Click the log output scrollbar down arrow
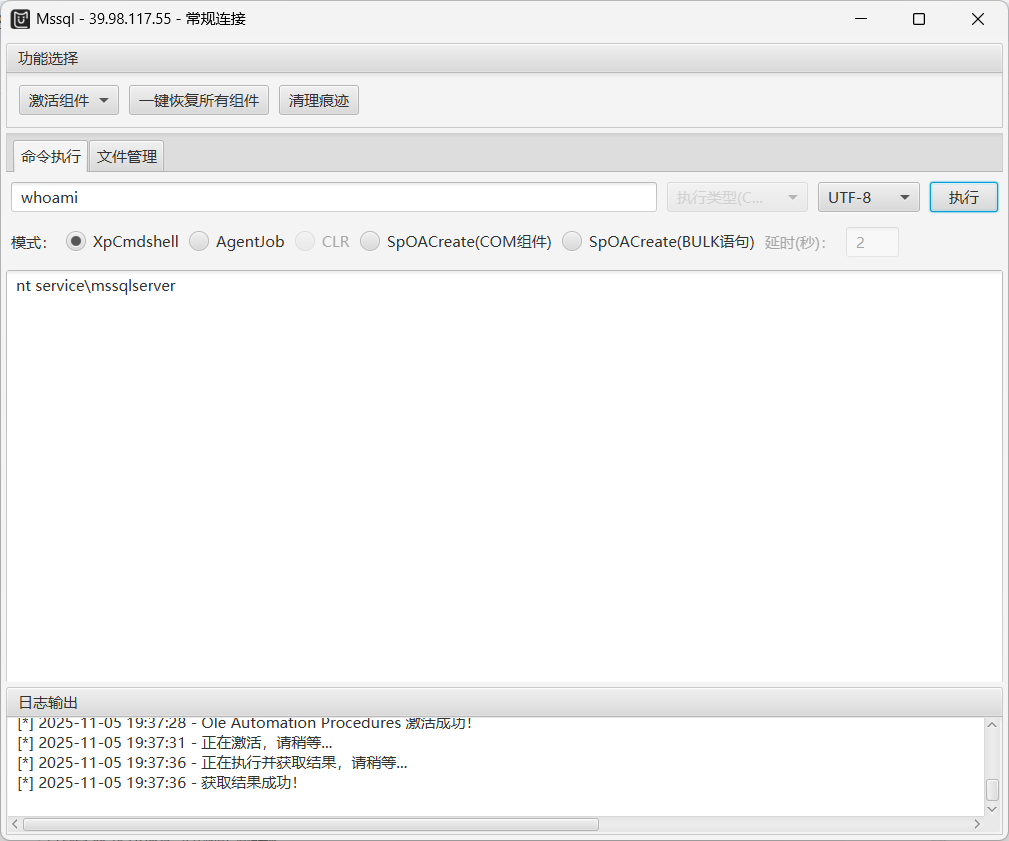Screen dimensions: 1009x841 pyautogui.click(x=992, y=808)
